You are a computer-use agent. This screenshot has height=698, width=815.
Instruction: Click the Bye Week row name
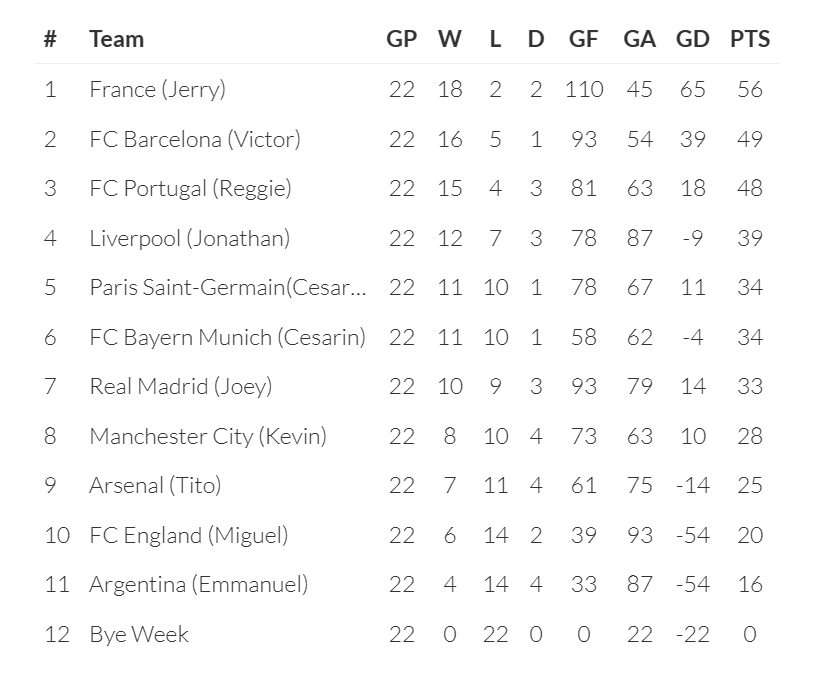(x=138, y=634)
